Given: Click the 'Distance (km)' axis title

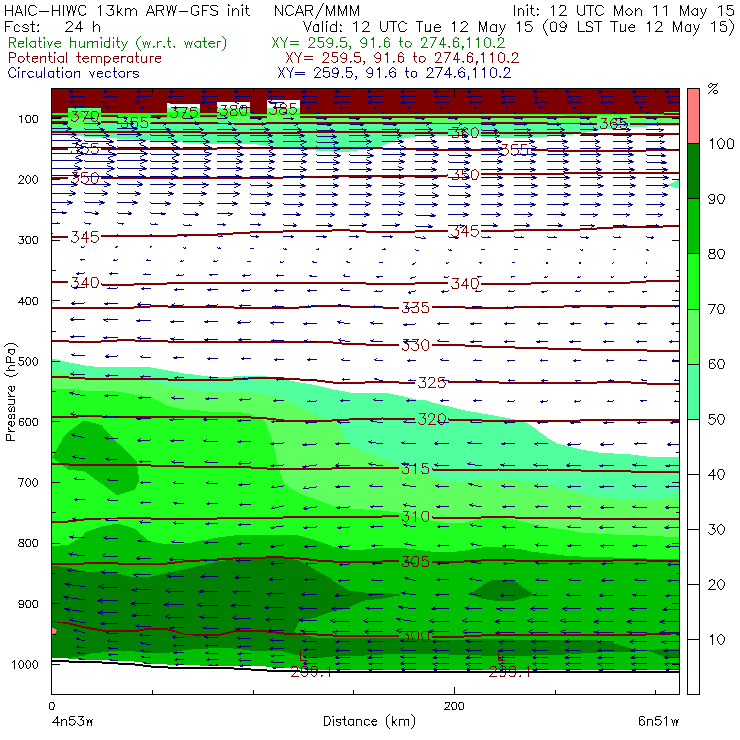Looking at the screenshot, I should 369,721.
